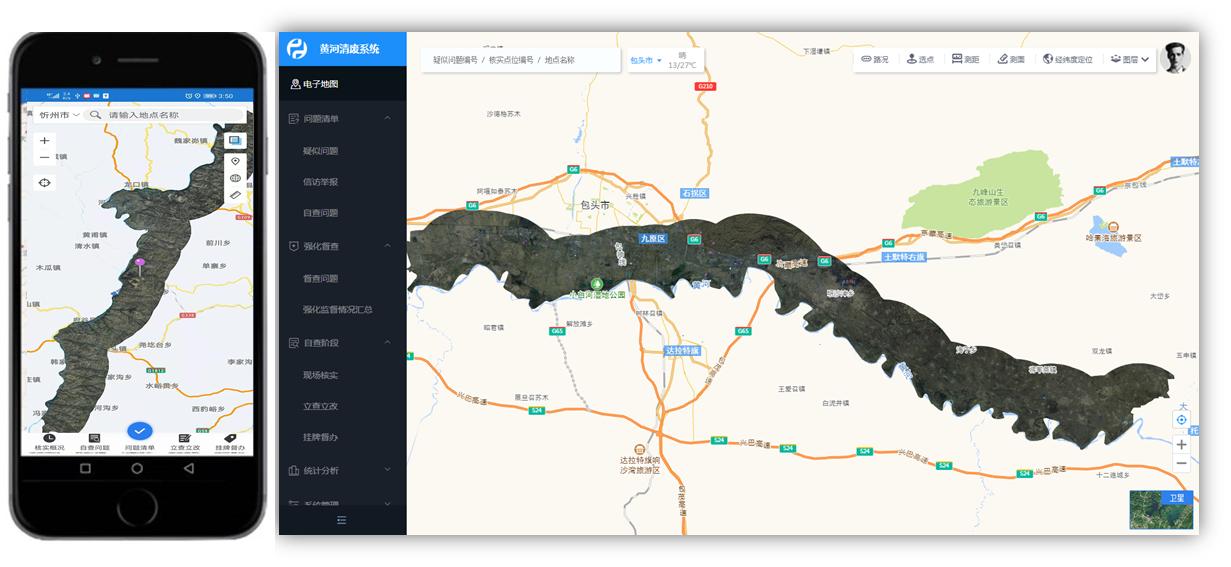Click the 路况 traffic tool
Image resolution: width=1231 pixels, height=567 pixels.
[x=875, y=59]
